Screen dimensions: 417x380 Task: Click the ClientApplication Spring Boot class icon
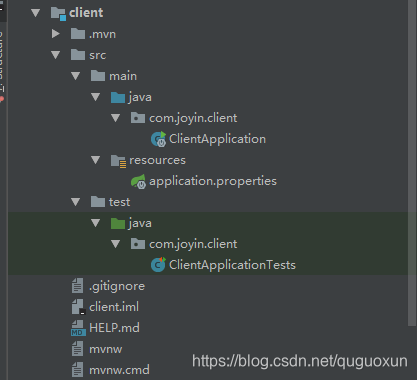[x=158, y=139]
